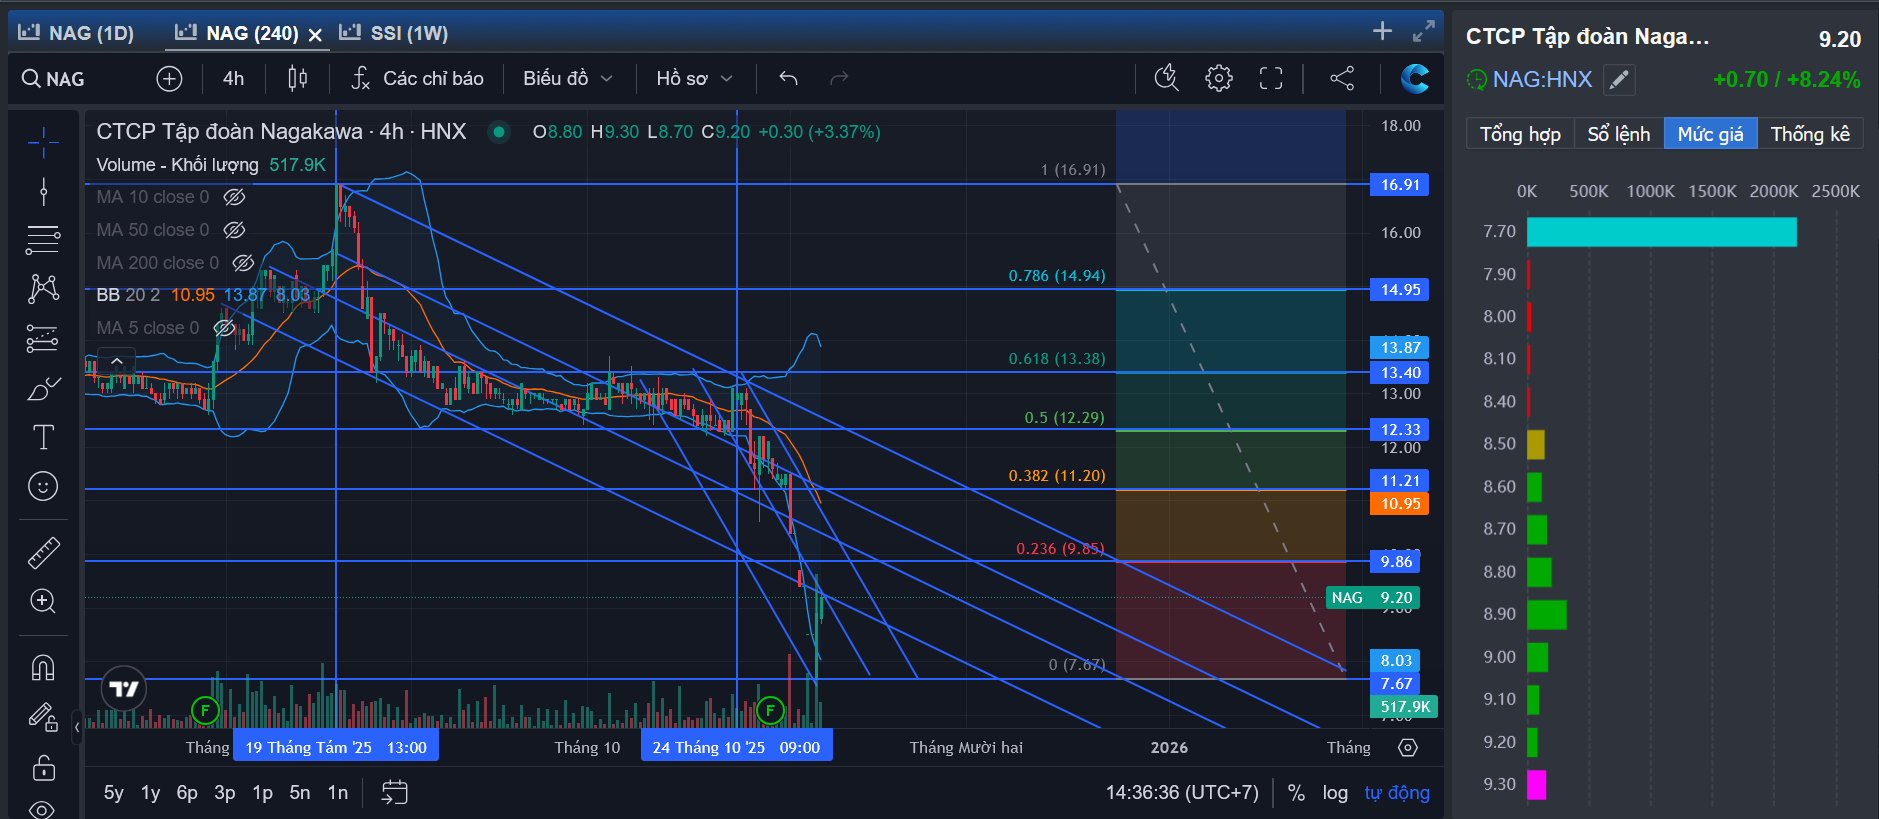
Task: Toggle the magnet snapping mode
Action: 43,667
